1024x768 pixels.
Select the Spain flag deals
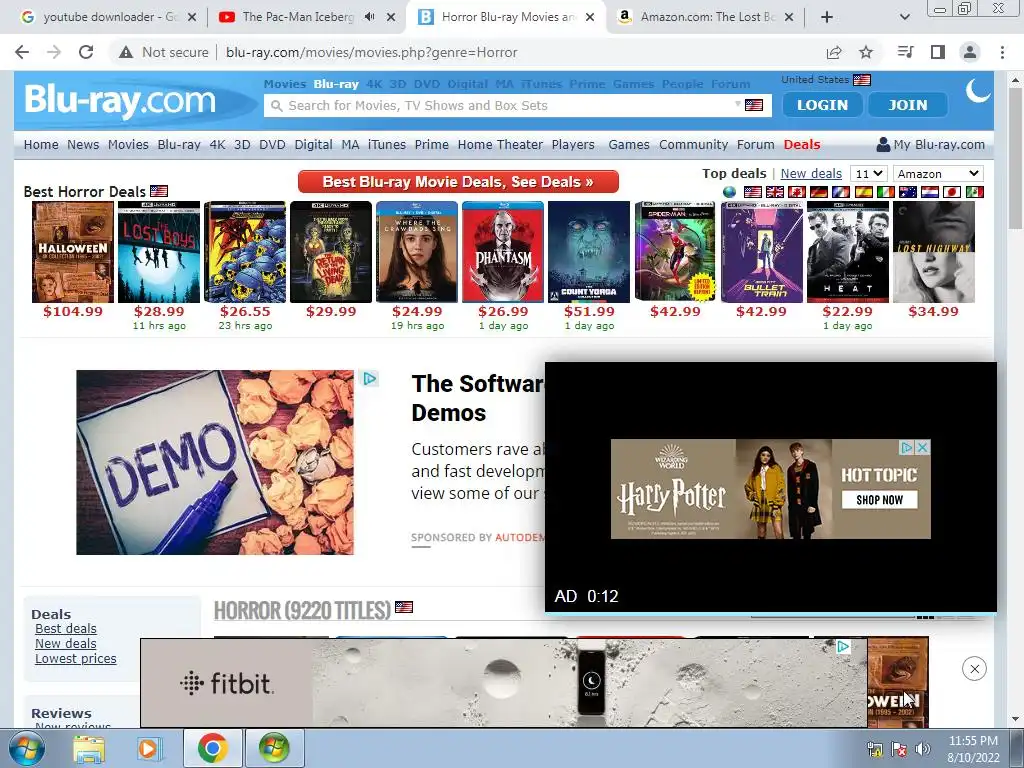(x=863, y=192)
